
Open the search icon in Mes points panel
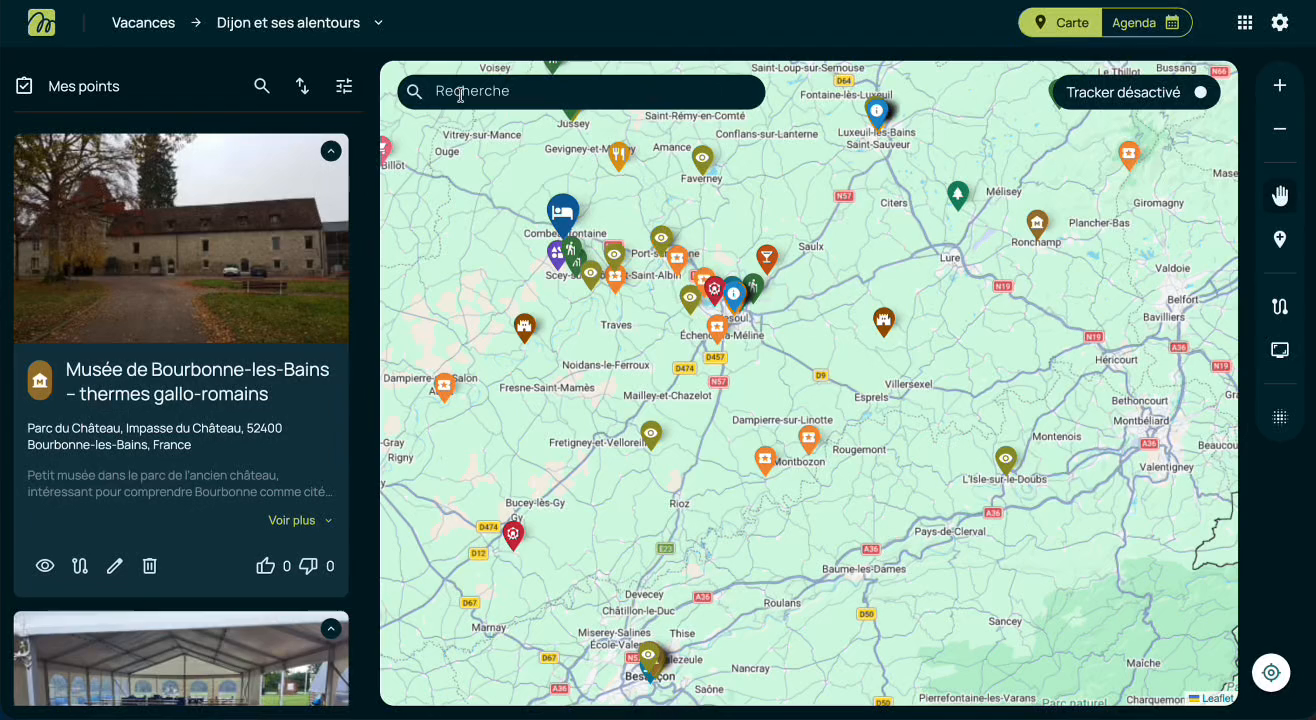click(x=262, y=86)
